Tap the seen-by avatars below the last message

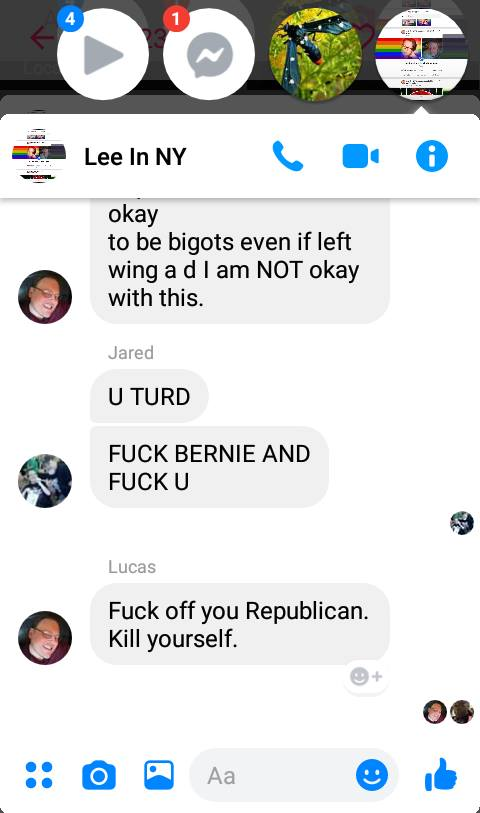448,711
